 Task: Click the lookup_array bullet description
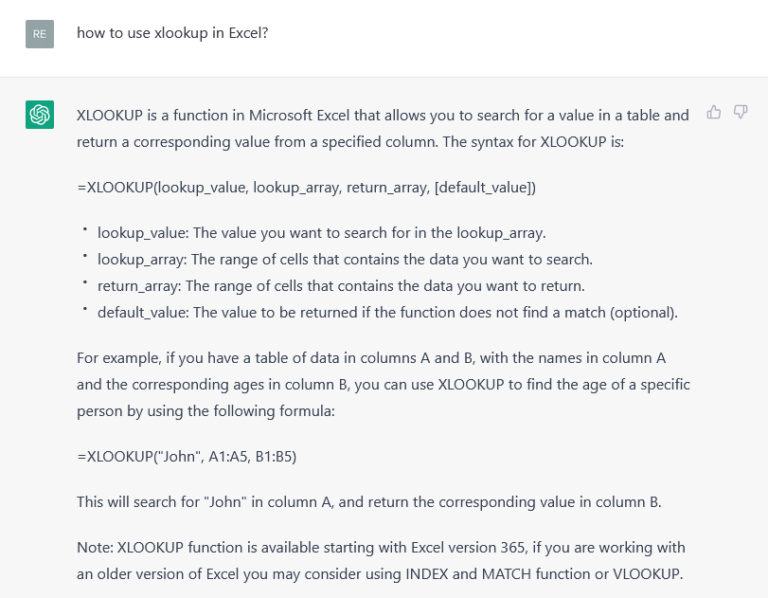point(345,259)
